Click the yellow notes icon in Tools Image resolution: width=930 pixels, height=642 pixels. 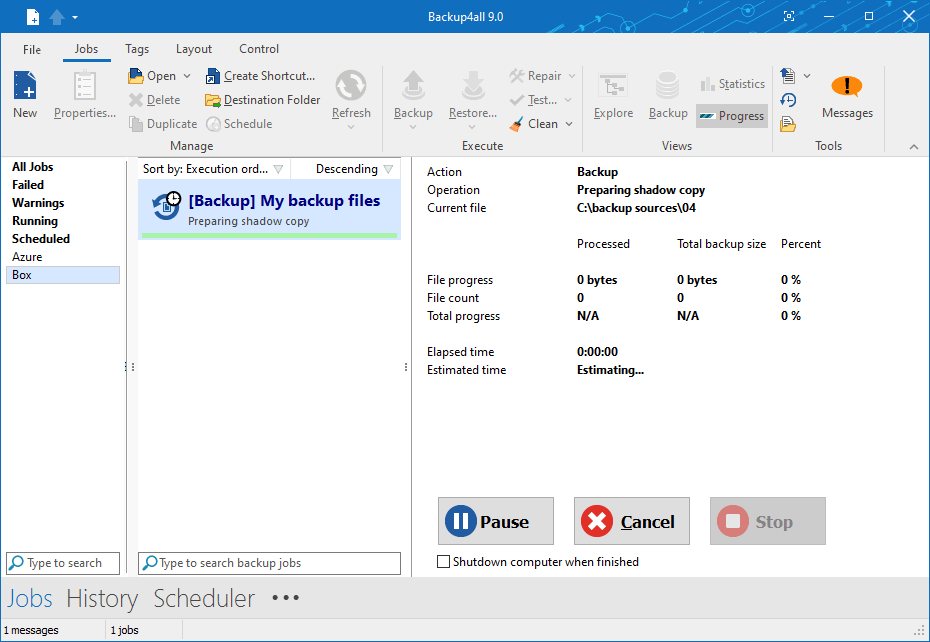point(788,123)
